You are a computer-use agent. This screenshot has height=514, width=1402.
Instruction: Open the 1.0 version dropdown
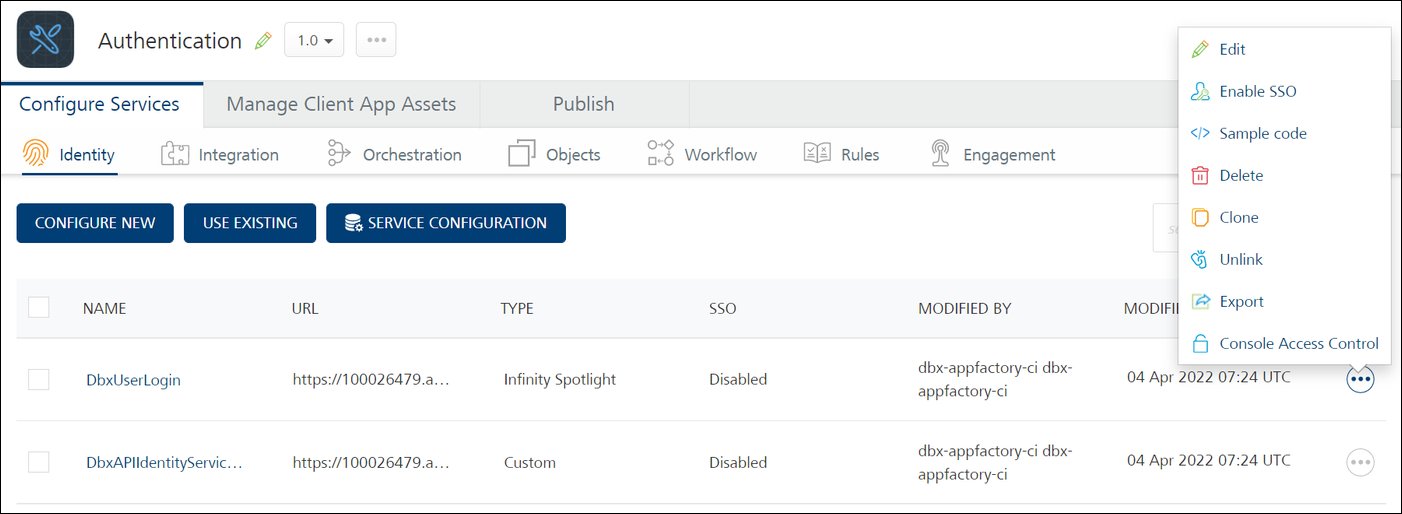[x=314, y=40]
